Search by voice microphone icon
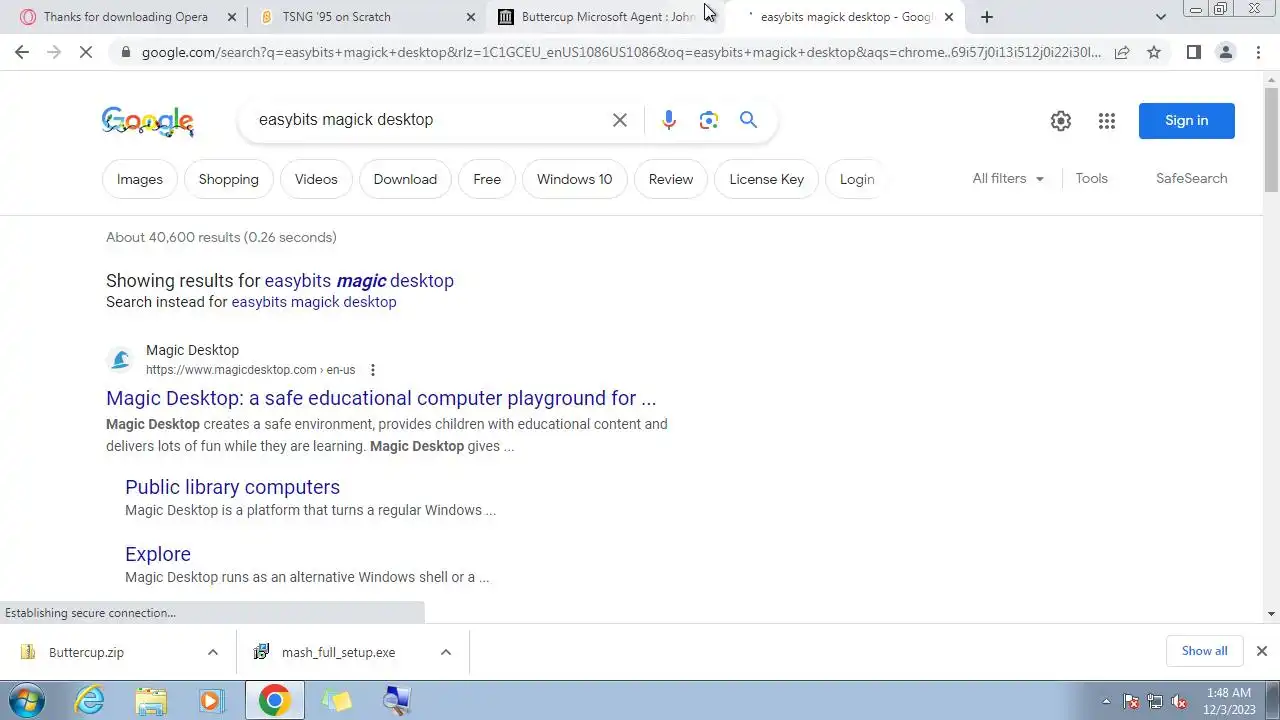Image resolution: width=1280 pixels, height=720 pixels. 669,120
